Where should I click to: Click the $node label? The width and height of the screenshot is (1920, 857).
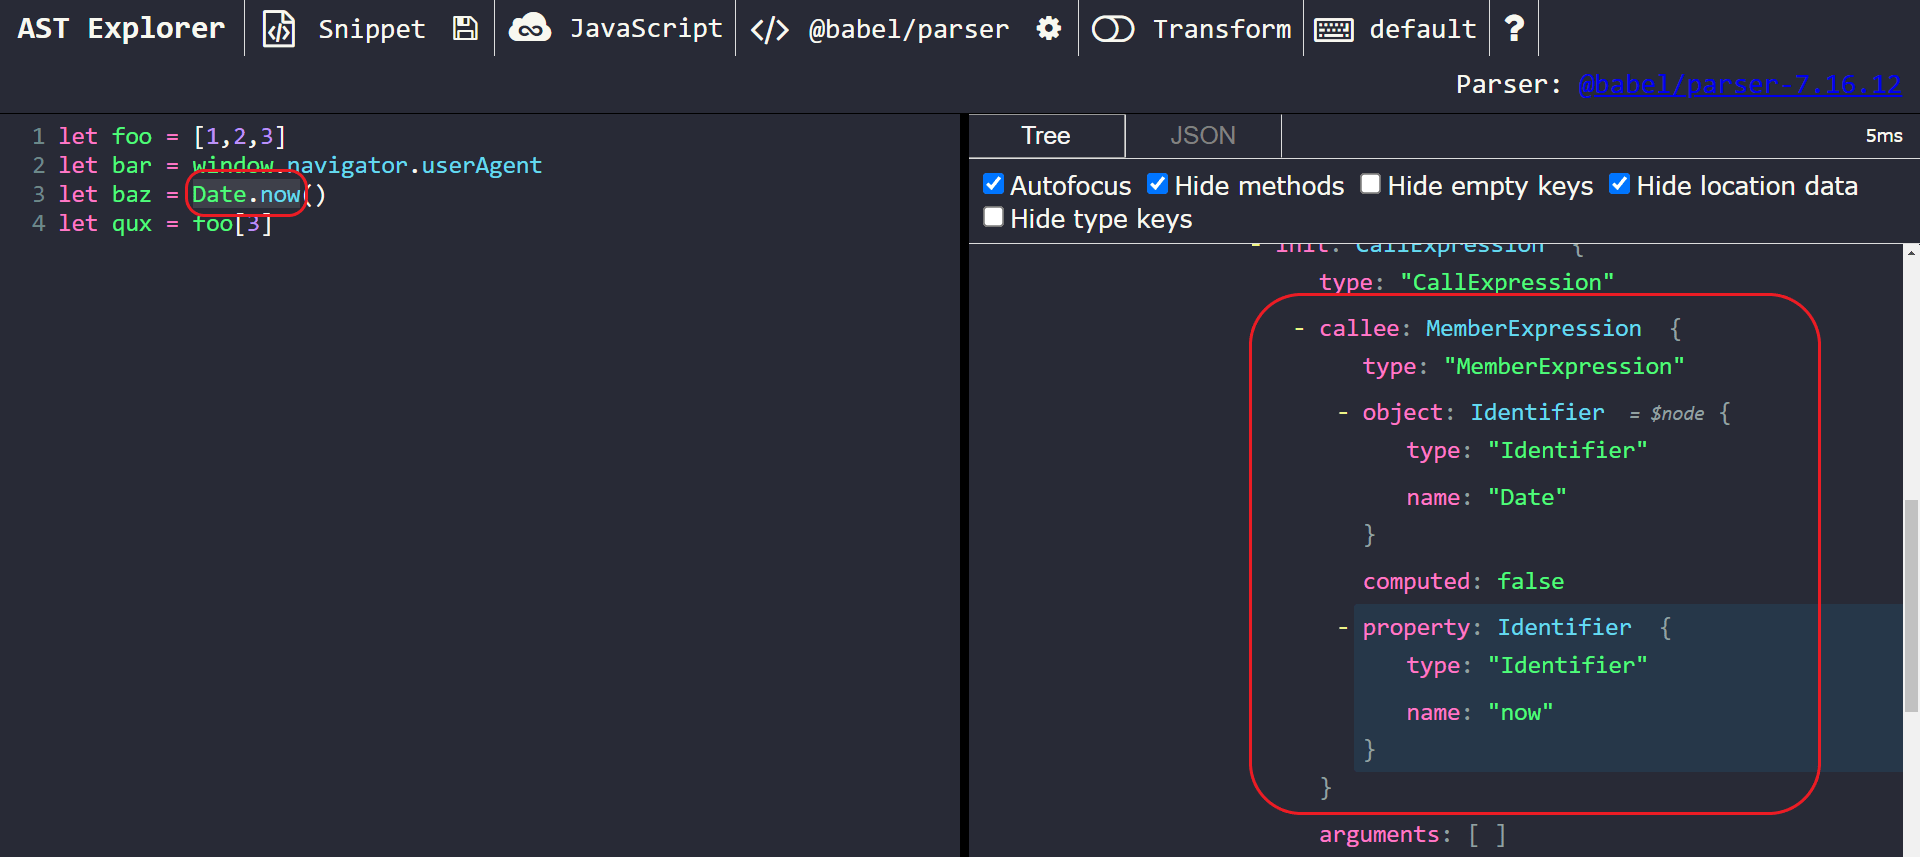tap(1677, 414)
